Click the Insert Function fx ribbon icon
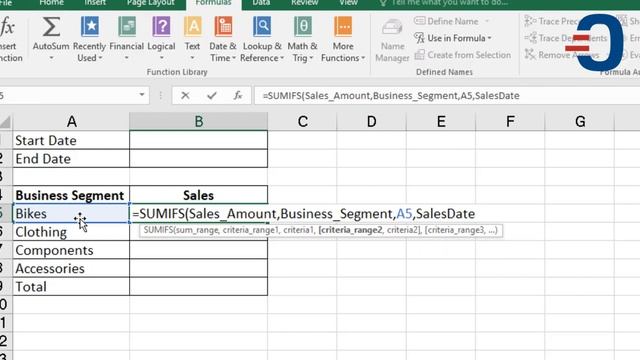 (8, 28)
